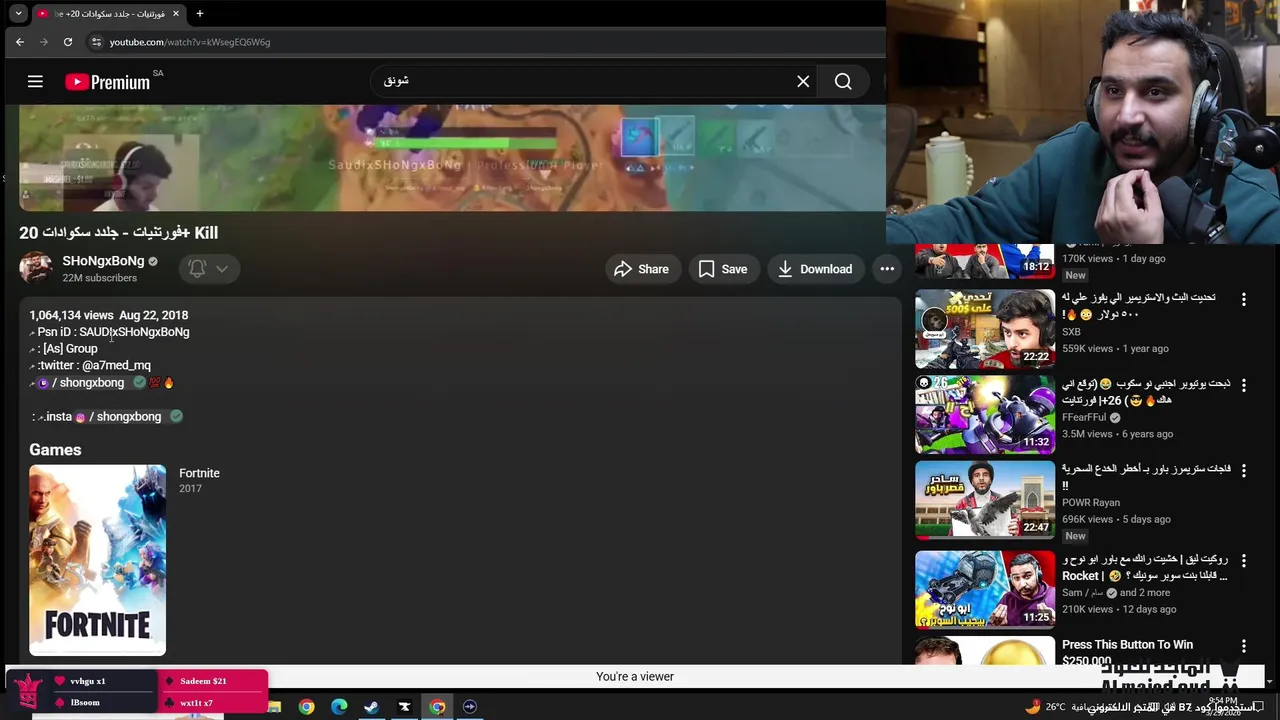Screen dimensions: 1280x720
Task: Select the YouTube video browser tab
Action: [x=108, y=14]
